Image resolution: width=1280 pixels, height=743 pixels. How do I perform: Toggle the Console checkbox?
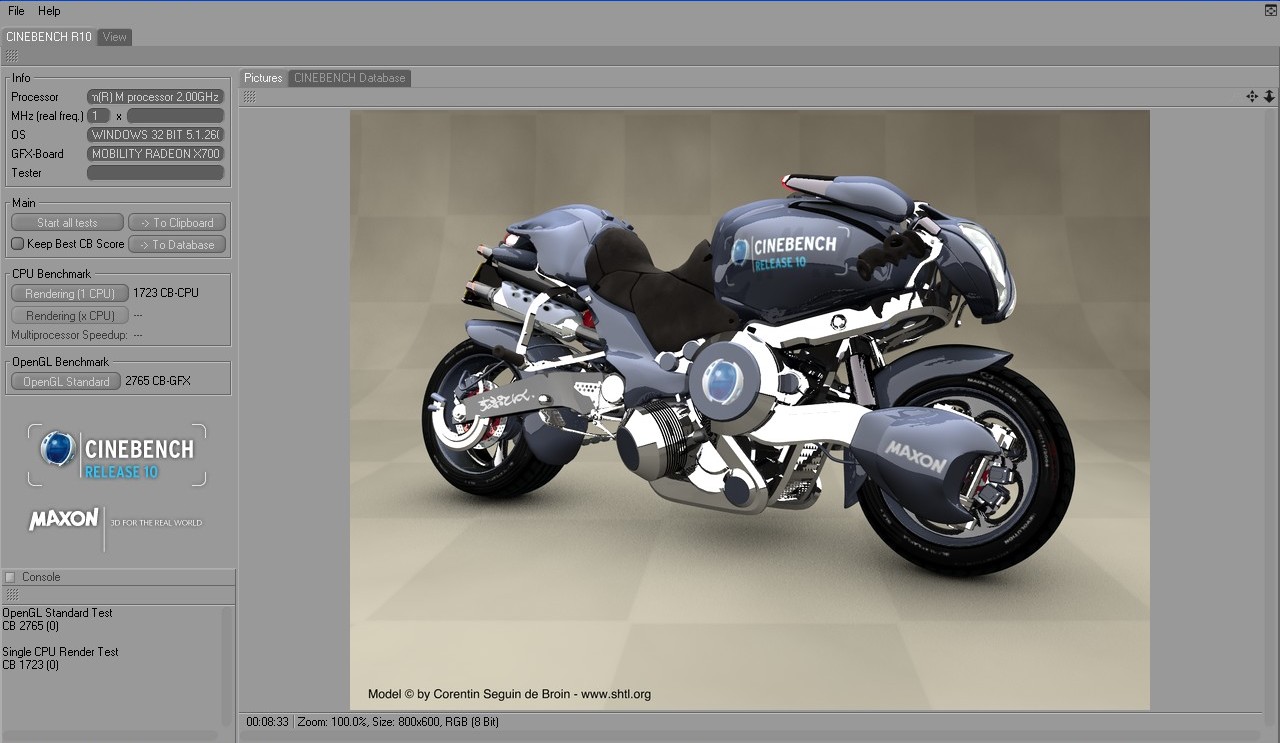point(10,577)
